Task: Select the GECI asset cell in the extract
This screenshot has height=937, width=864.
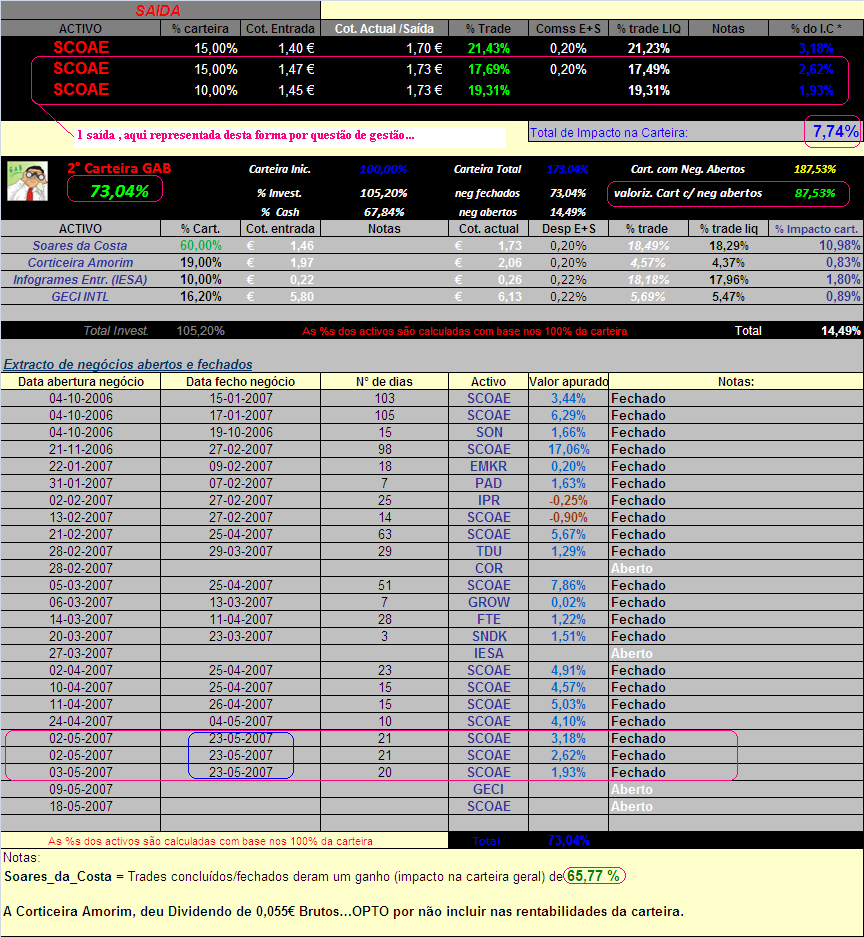Action: [x=489, y=789]
